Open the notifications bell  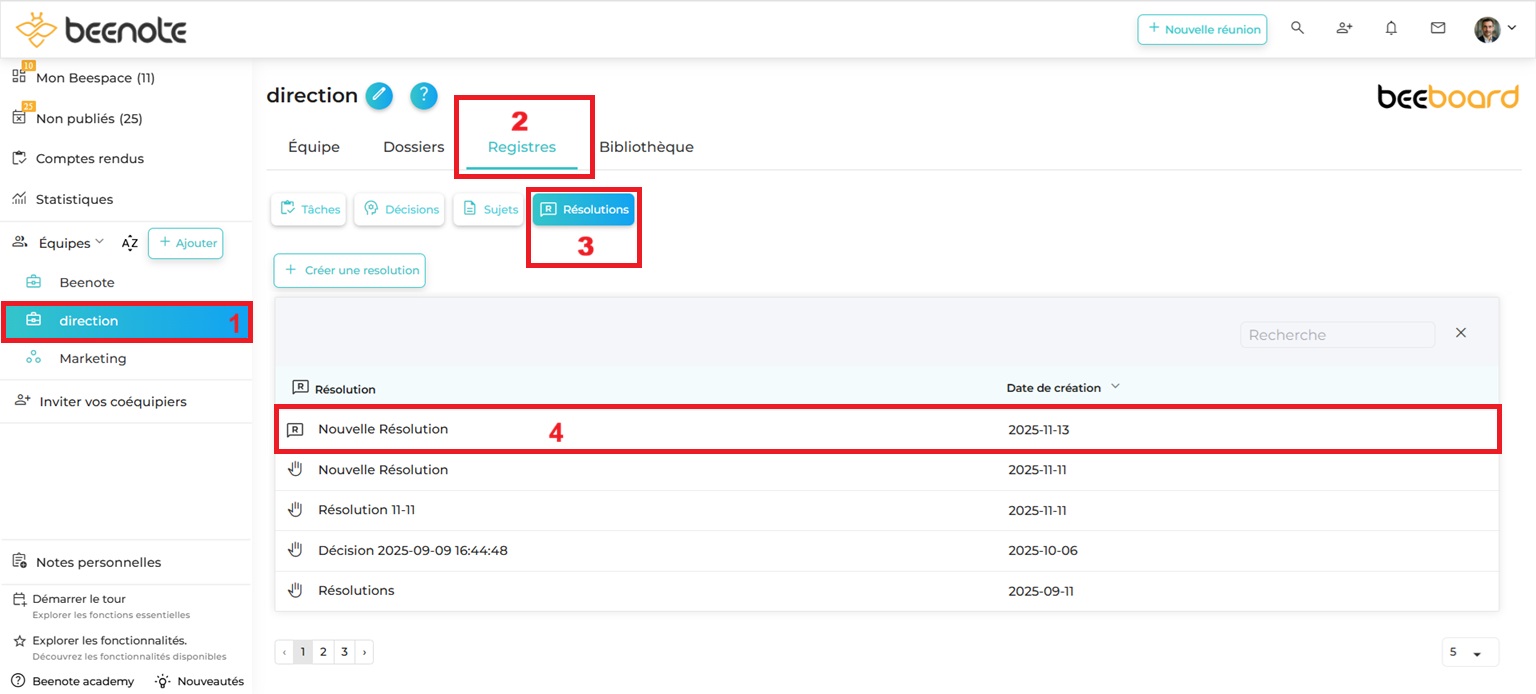[1391, 29]
